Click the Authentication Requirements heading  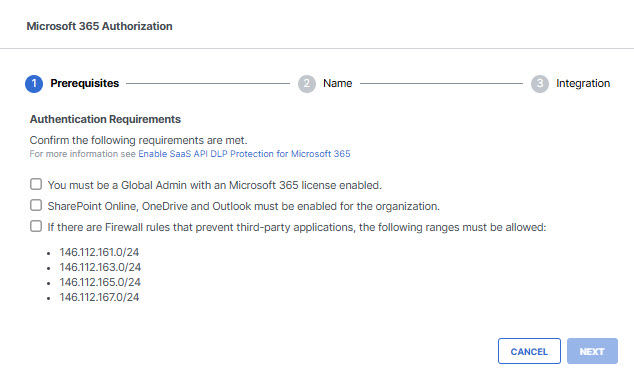coord(105,119)
